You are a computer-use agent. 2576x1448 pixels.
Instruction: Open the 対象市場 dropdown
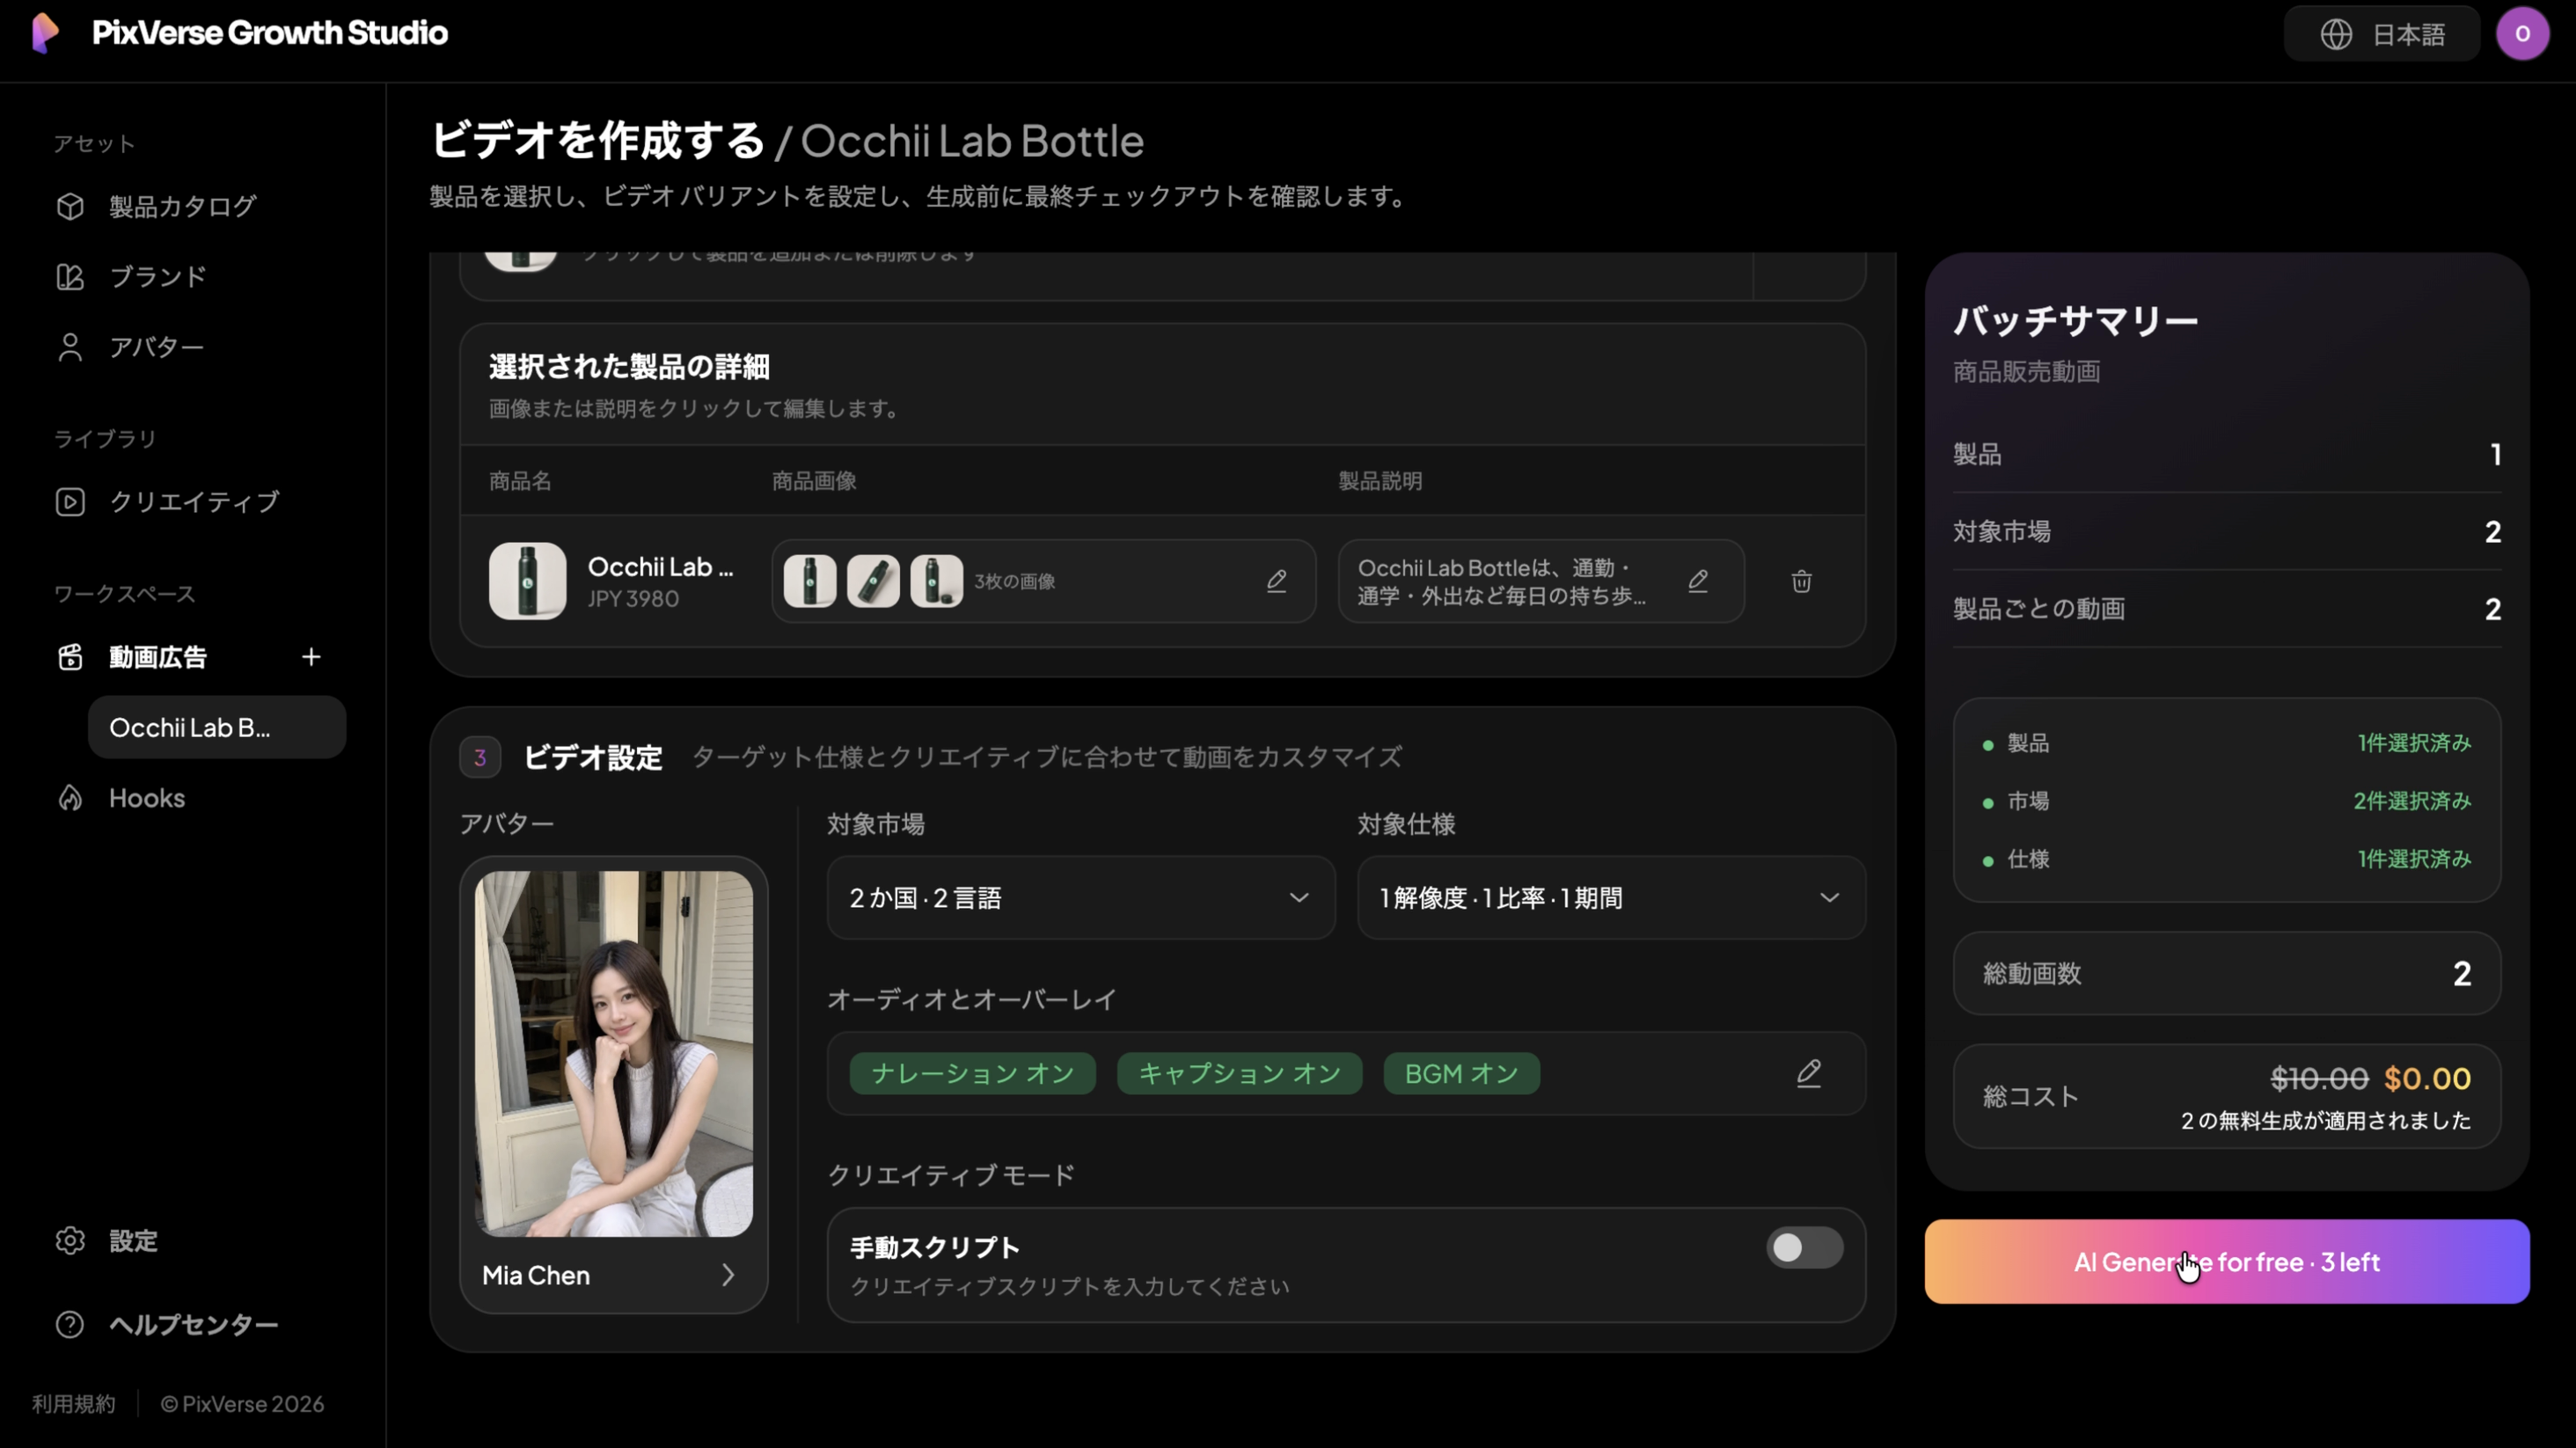coord(1081,898)
